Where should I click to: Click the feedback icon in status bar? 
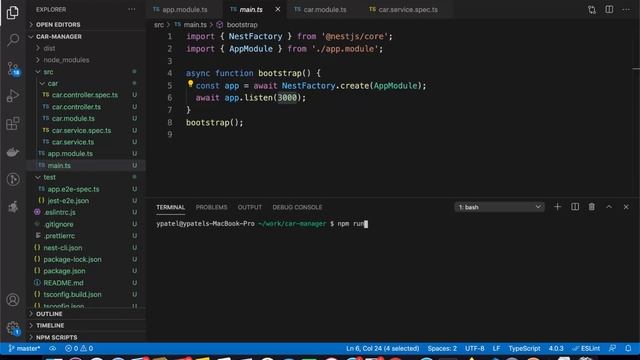[612, 349]
